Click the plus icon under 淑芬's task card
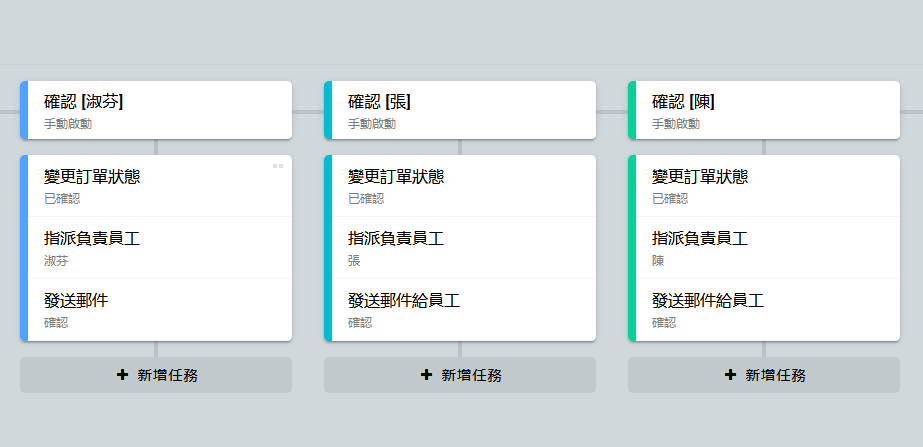Screen dimensions: 923x447 [123, 375]
